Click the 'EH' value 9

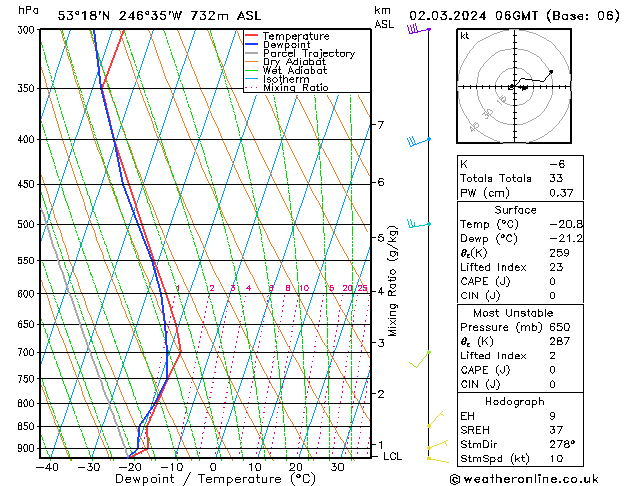pos(552,416)
